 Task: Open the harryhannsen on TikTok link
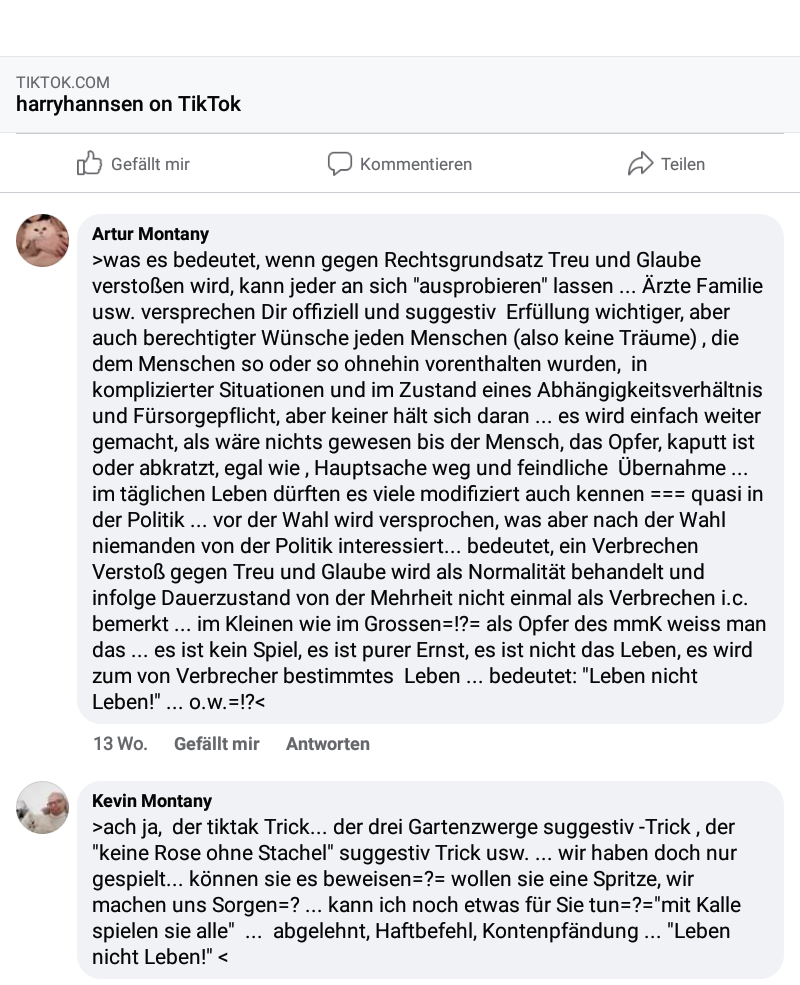[x=128, y=104]
